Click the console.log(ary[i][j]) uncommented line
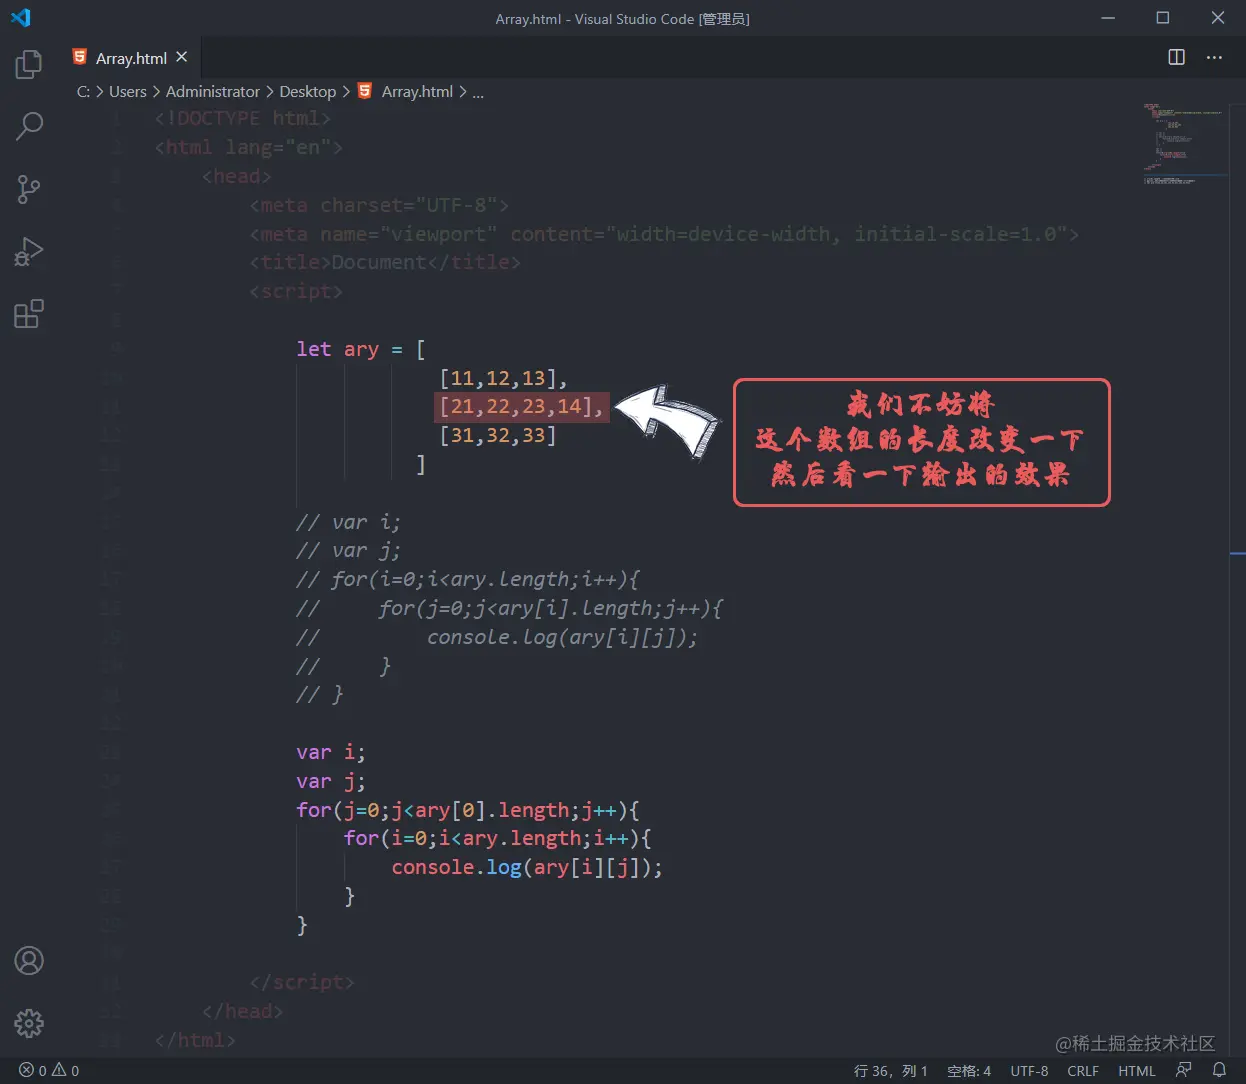The height and width of the screenshot is (1084, 1246). click(x=526, y=867)
